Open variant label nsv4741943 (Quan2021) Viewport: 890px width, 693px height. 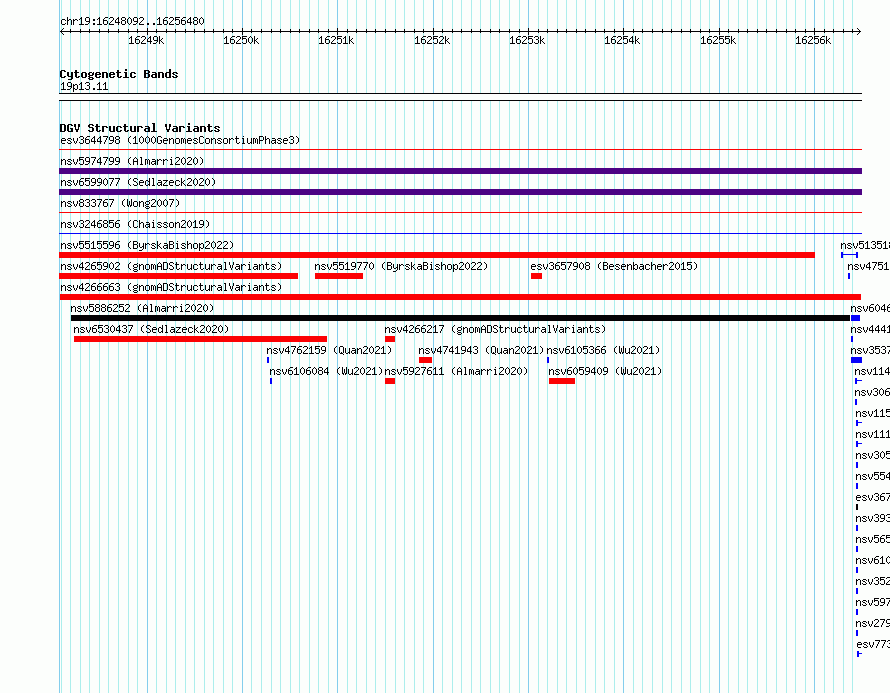pyautogui.click(x=481, y=350)
